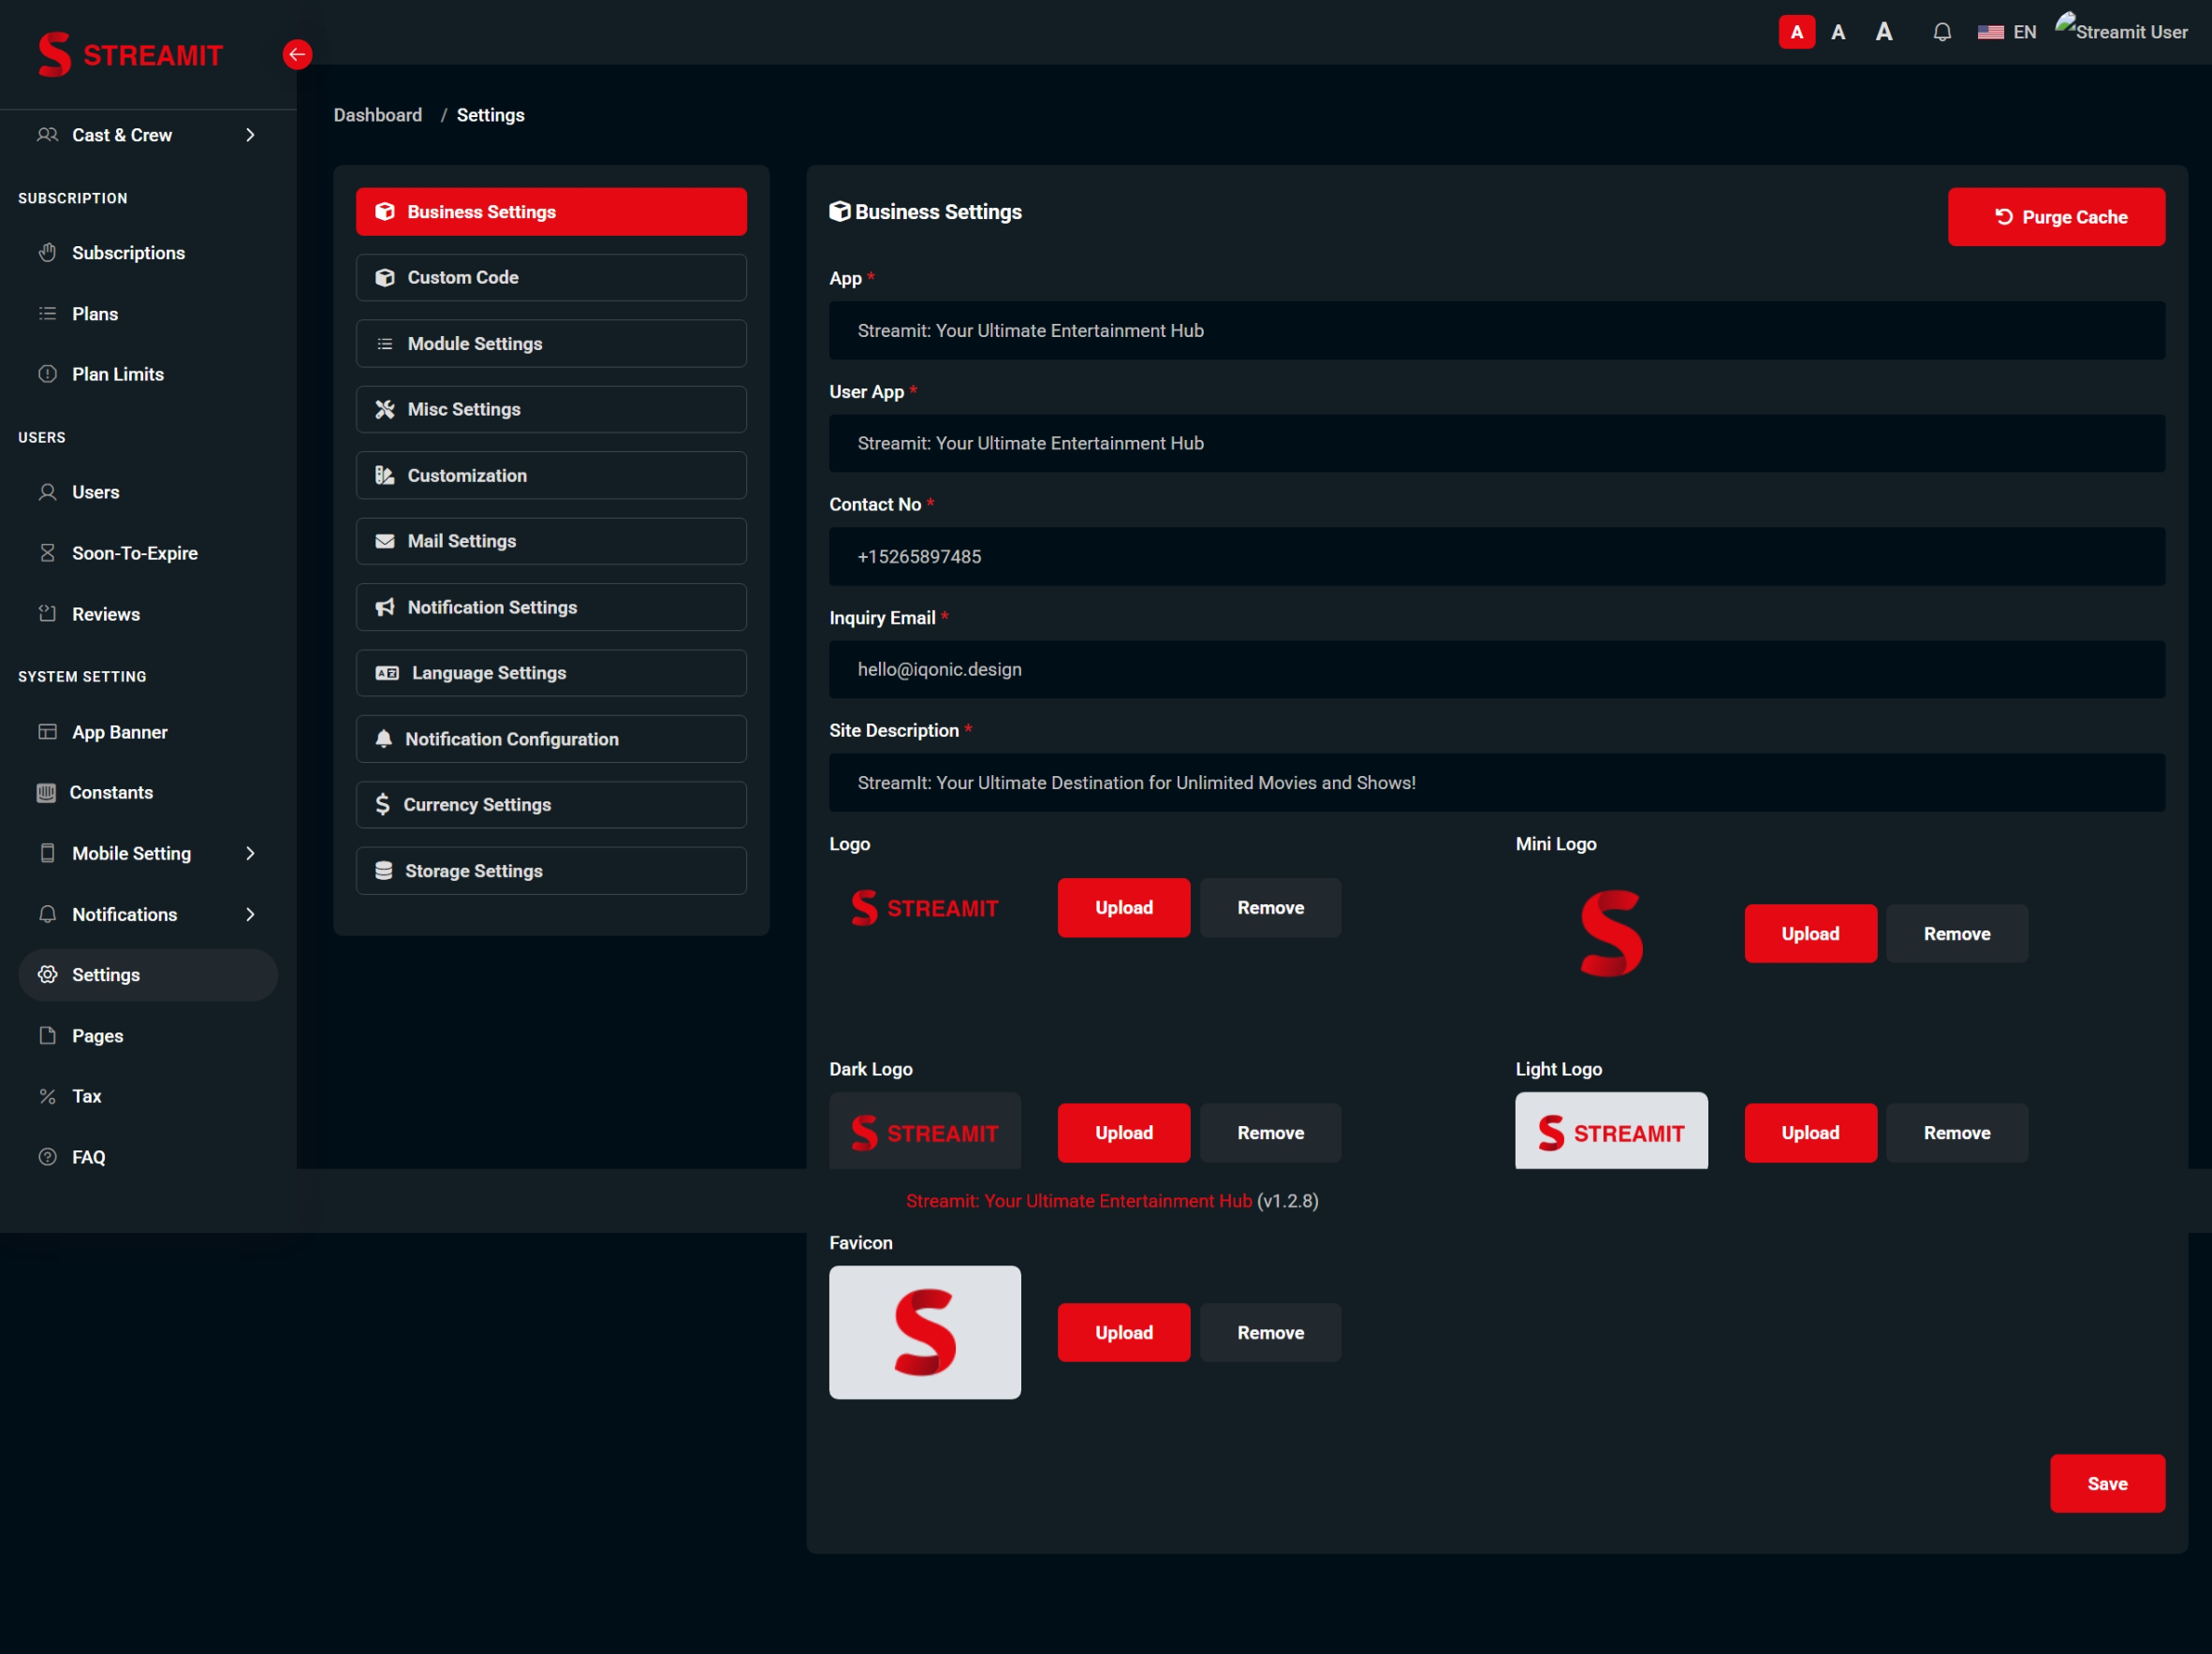Click the Plan Limits warning icon
This screenshot has width=2212, height=1654.
pos(47,374)
